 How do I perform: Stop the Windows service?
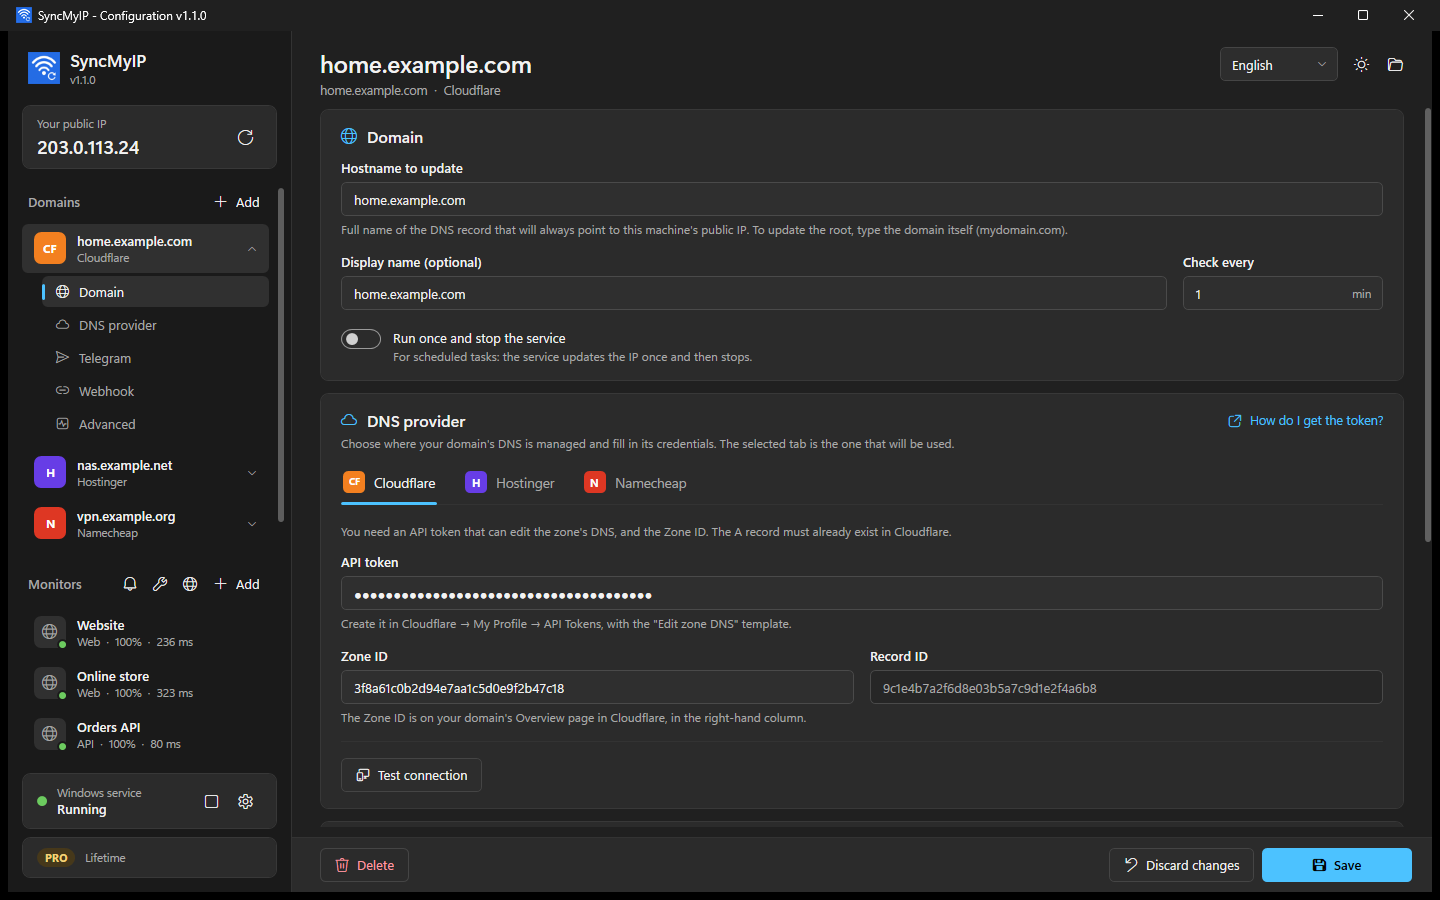click(211, 801)
